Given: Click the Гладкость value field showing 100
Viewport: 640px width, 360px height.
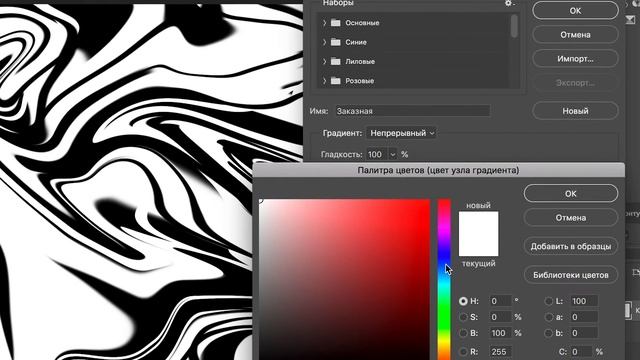Looking at the screenshot, I should (x=376, y=154).
